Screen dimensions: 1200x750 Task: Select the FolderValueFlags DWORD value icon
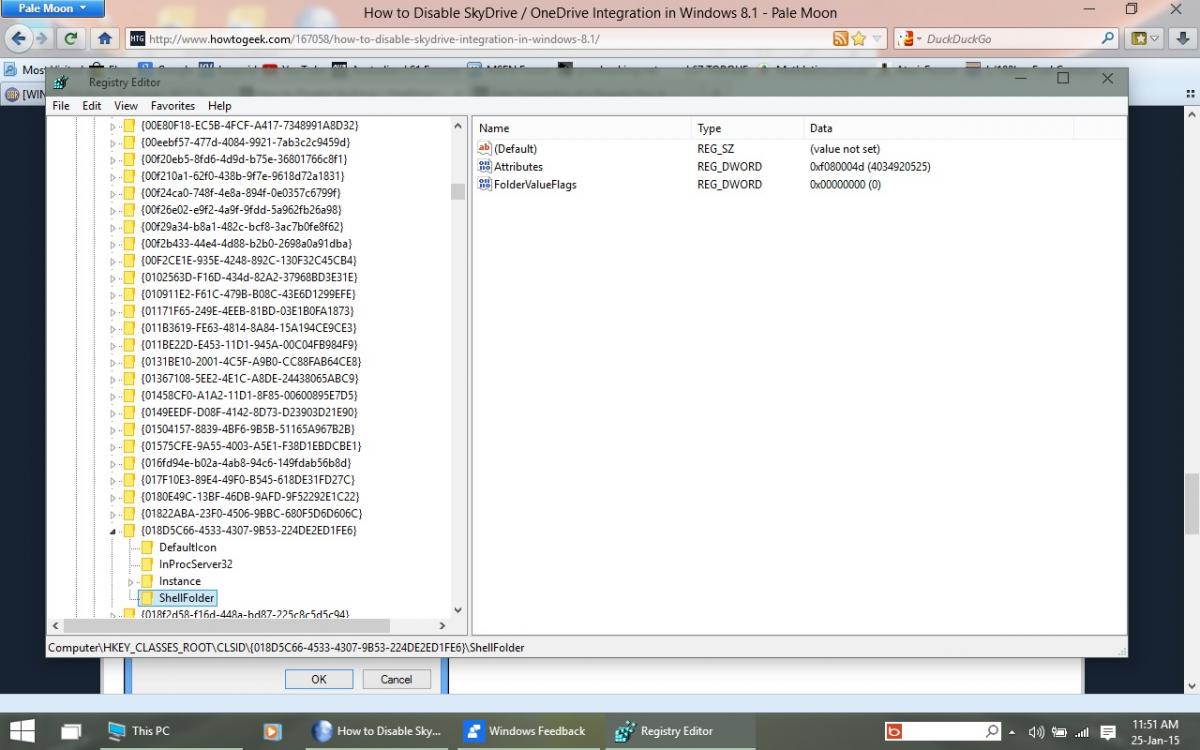[485, 185]
